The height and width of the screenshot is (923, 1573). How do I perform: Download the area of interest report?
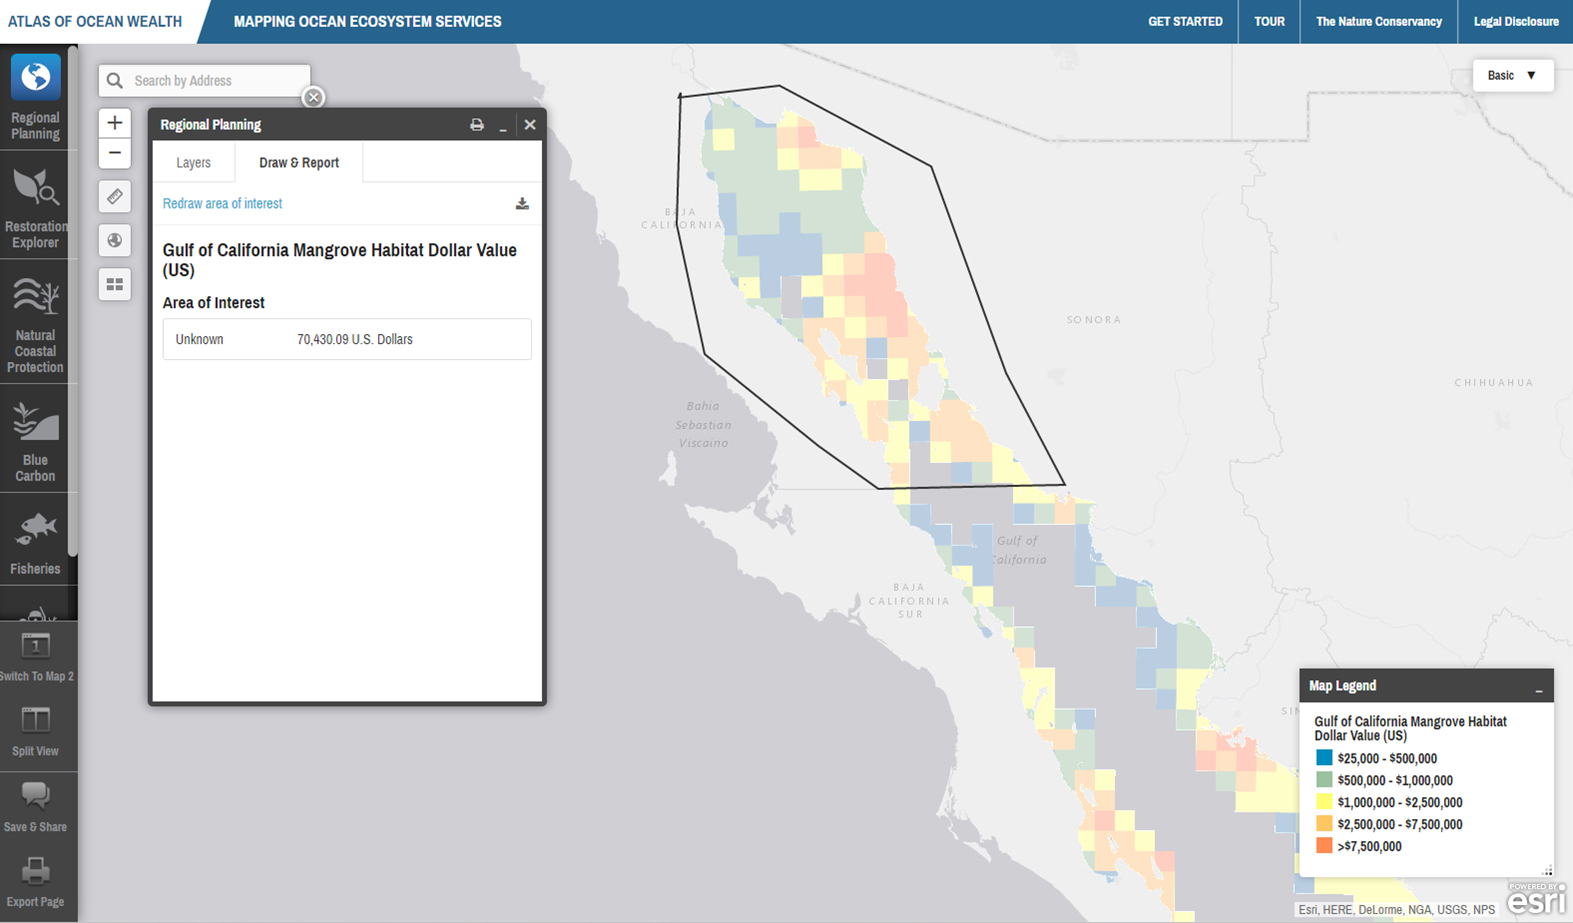(522, 203)
